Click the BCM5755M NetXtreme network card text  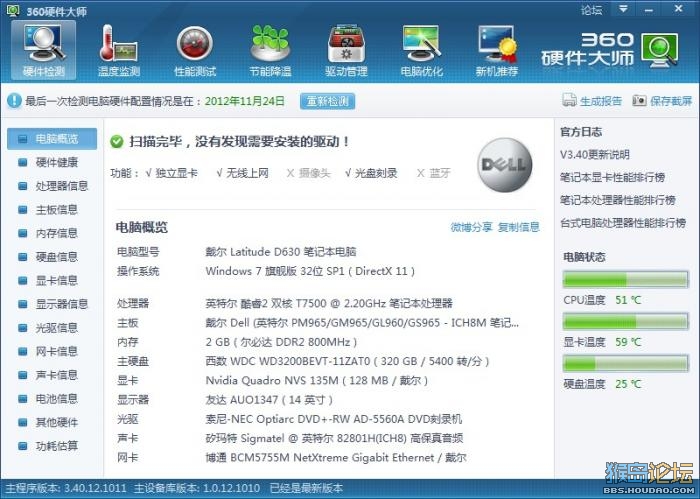click(x=336, y=457)
